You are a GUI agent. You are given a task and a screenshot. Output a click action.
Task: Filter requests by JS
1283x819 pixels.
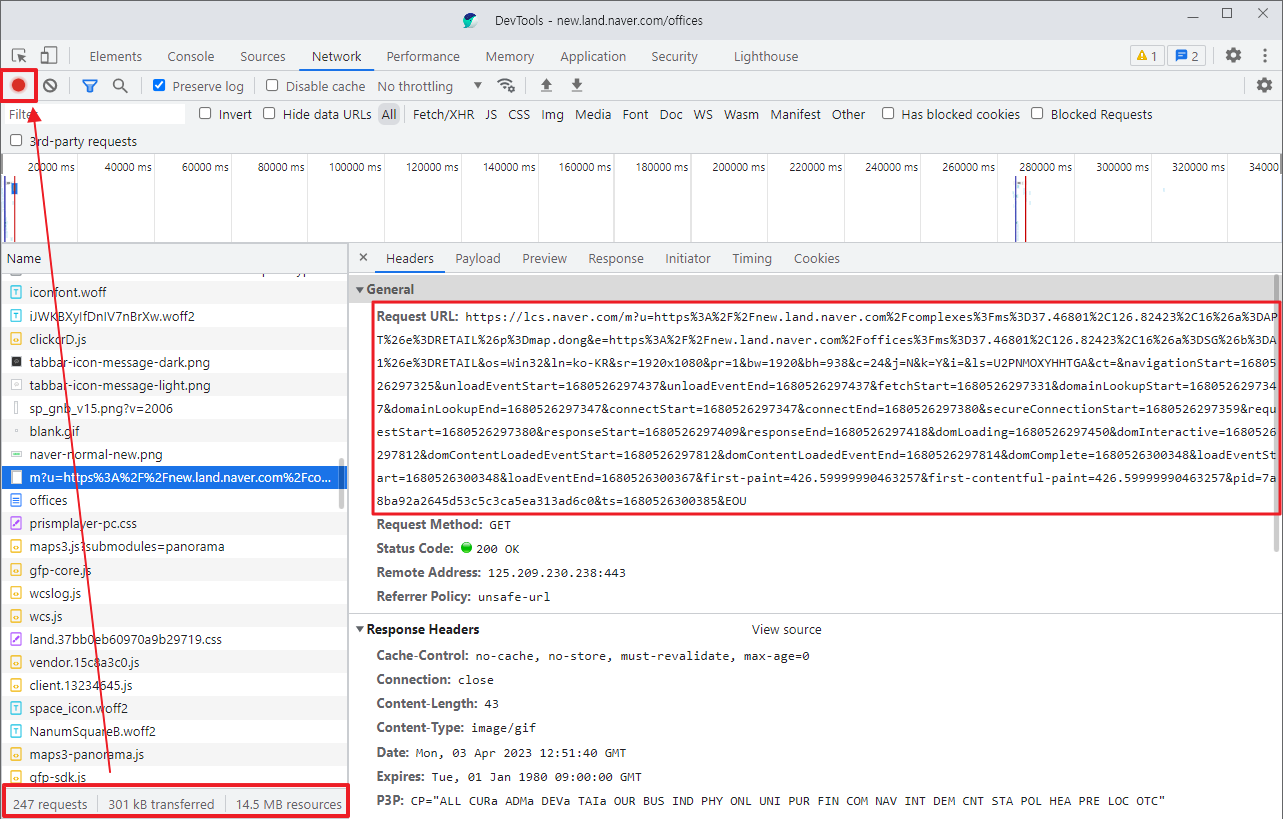491,114
